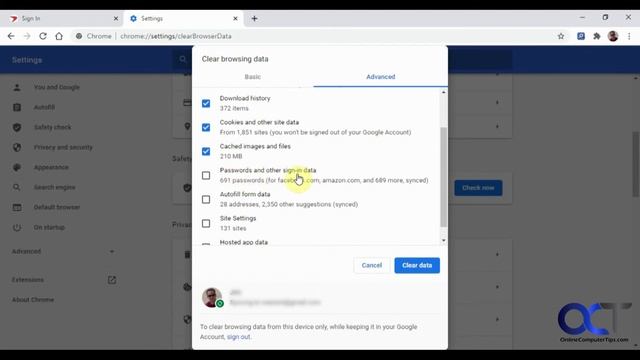The height and width of the screenshot is (360, 640).
Task: Uncheck Cached images and files
Action: pos(206,151)
